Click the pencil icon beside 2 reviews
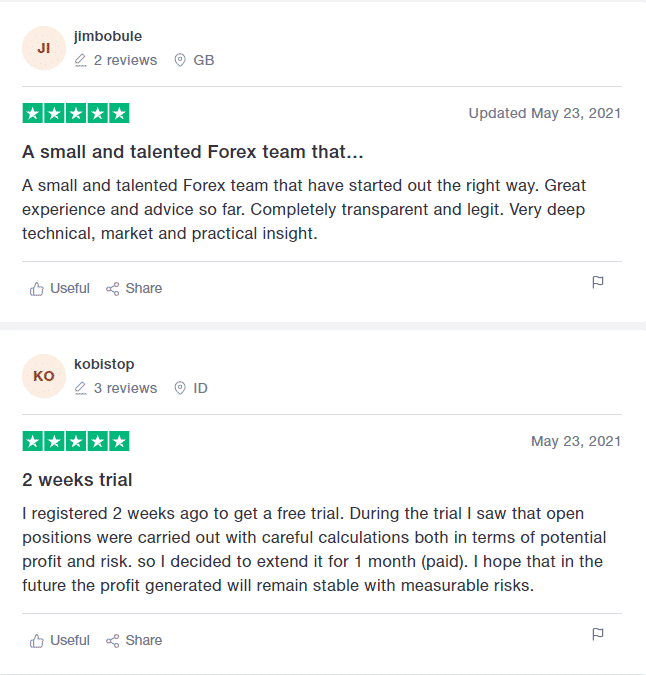The image size is (646, 675). pos(80,60)
